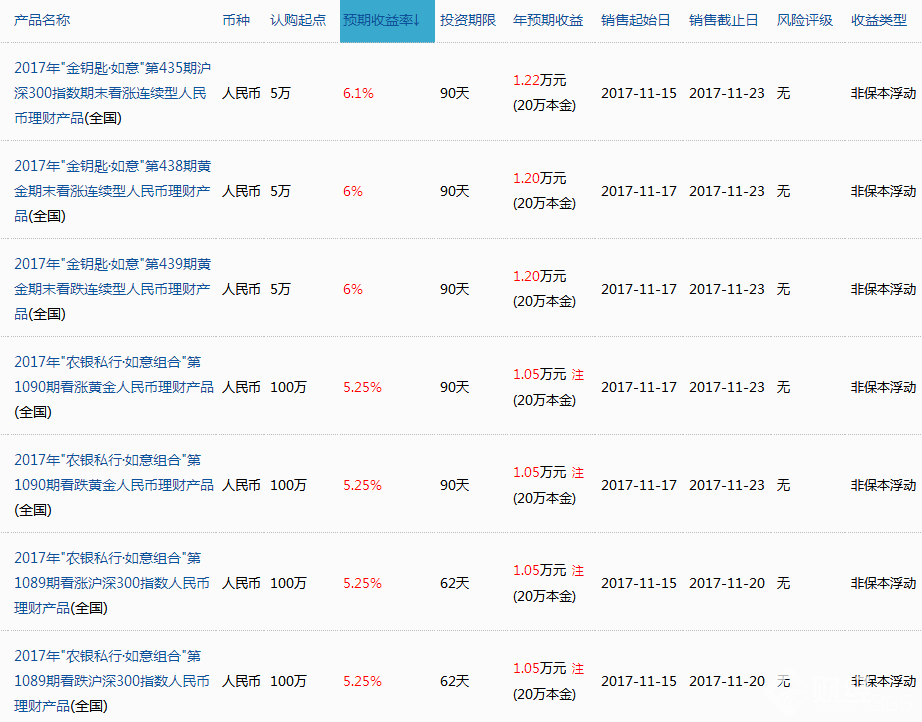
Task: Click the 认购起点 column header
Action: coord(297,19)
